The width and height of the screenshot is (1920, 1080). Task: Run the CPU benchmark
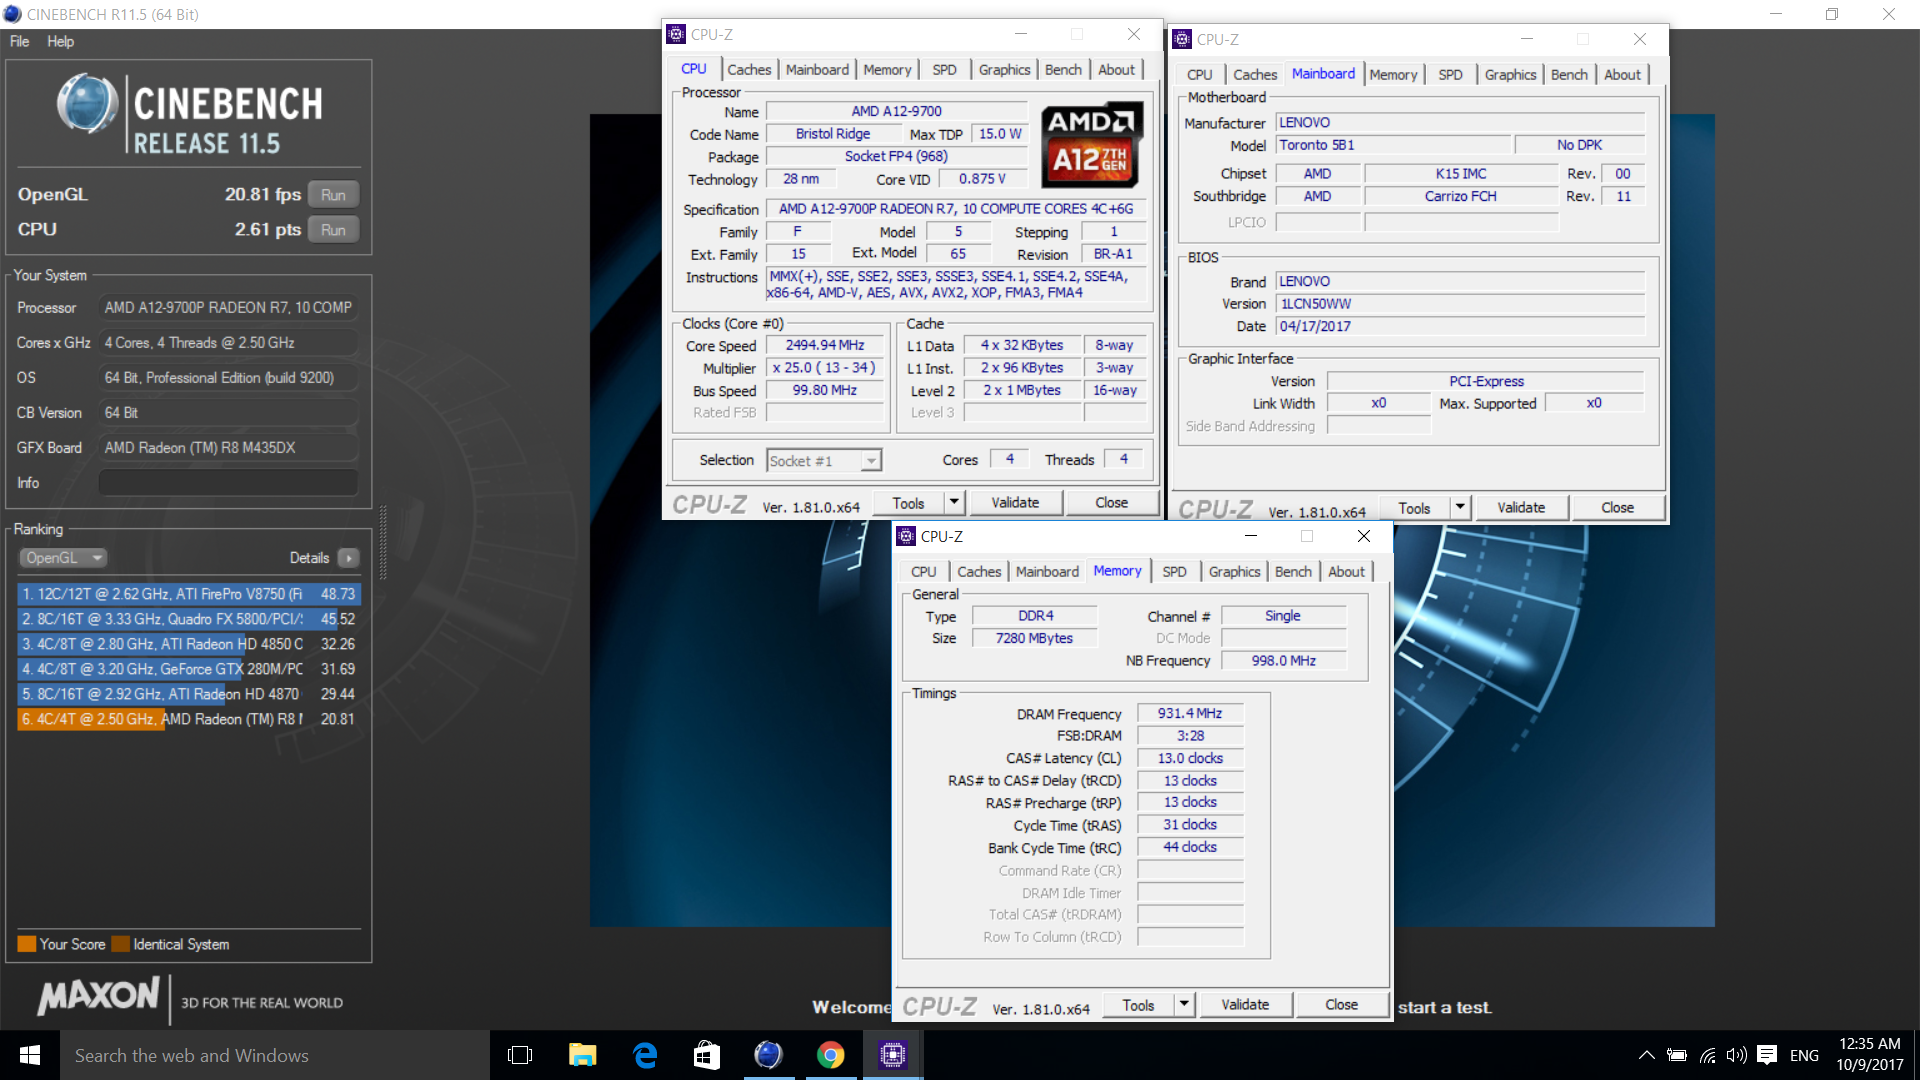point(333,229)
